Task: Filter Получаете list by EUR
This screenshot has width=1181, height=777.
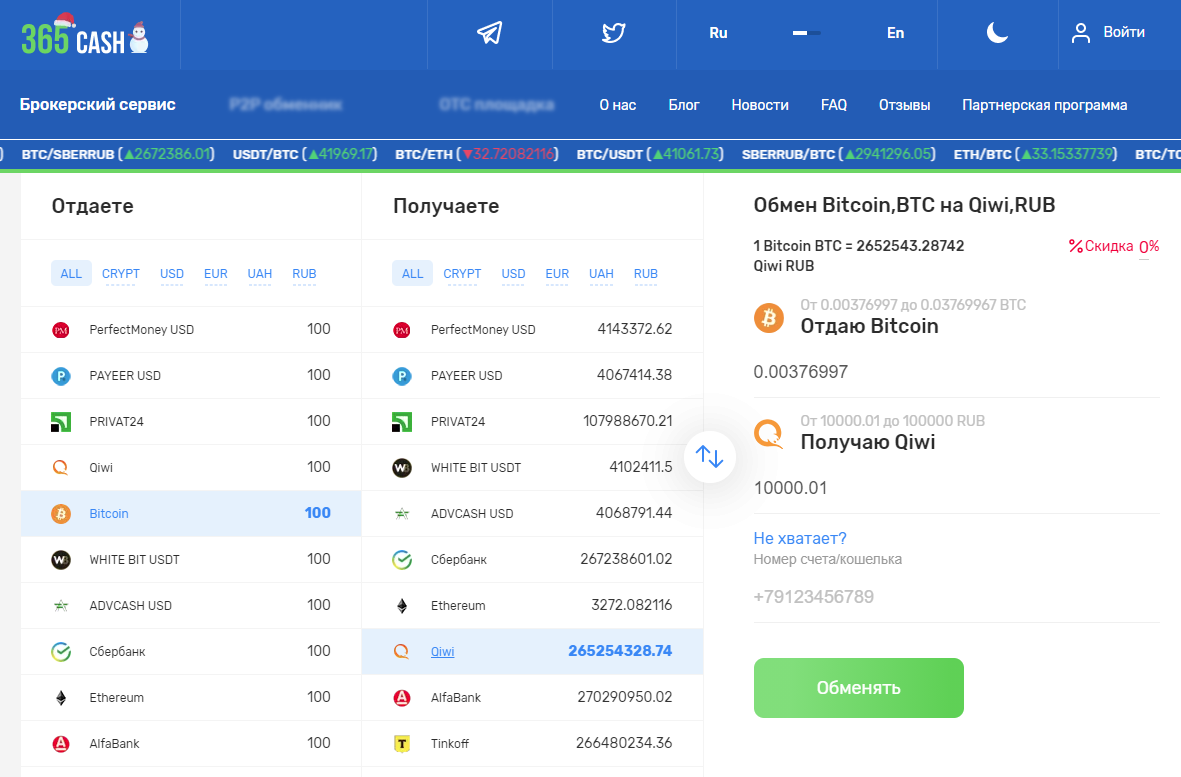Action: click(x=557, y=273)
